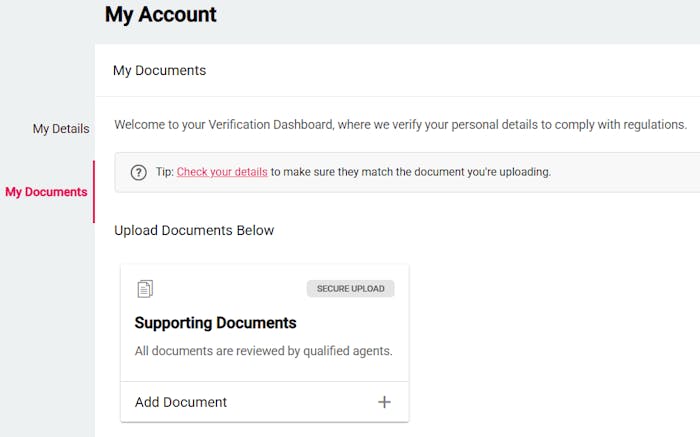Click the 'Tip:' label in the banner
The height and width of the screenshot is (437, 700).
(165, 172)
